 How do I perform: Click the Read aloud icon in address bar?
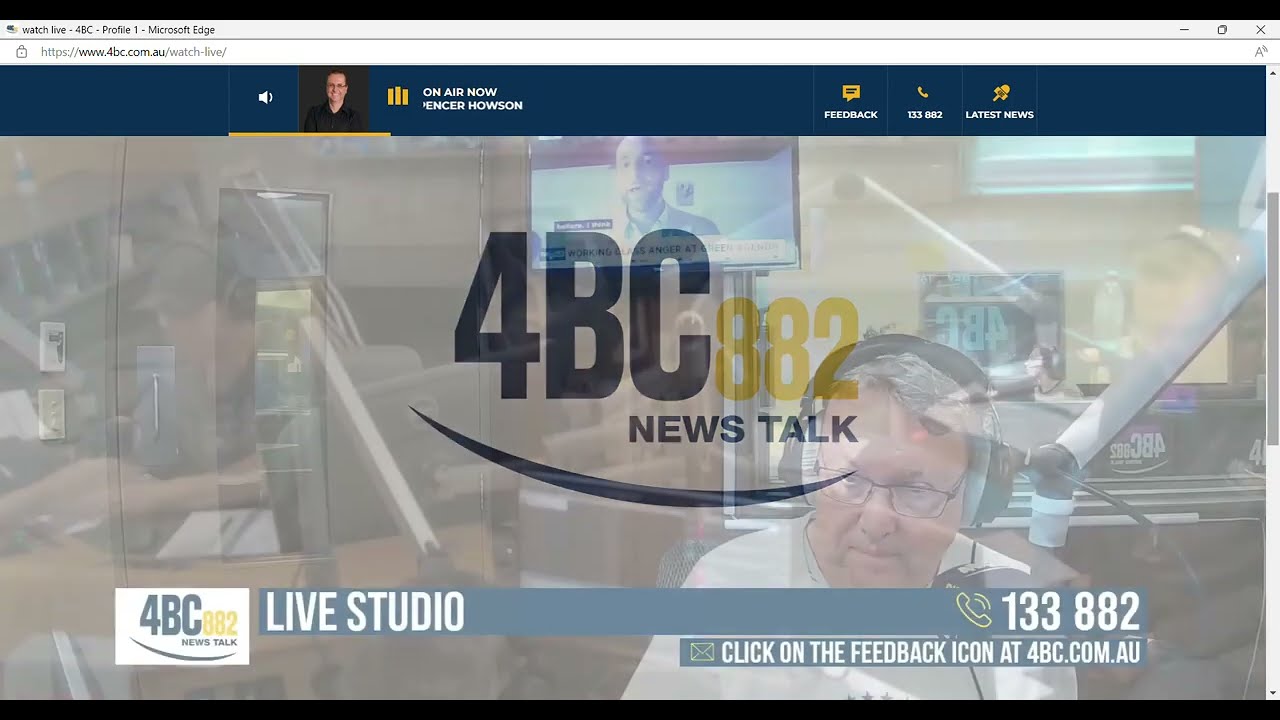click(1261, 52)
